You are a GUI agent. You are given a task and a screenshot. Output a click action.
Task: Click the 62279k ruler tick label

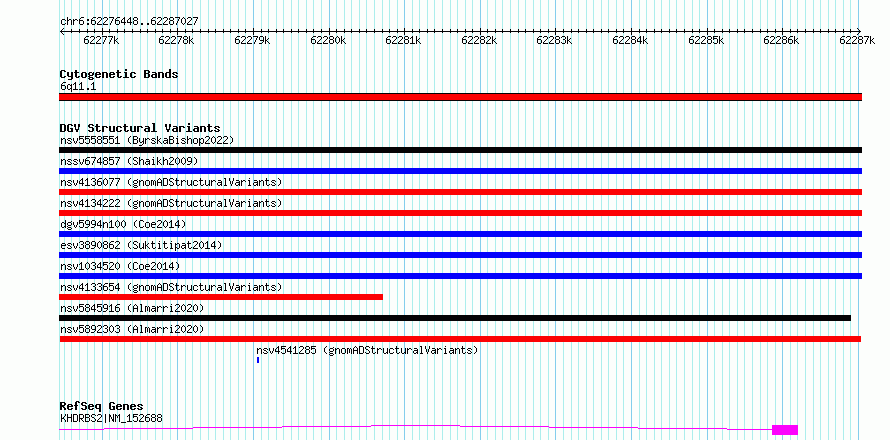(252, 40)
